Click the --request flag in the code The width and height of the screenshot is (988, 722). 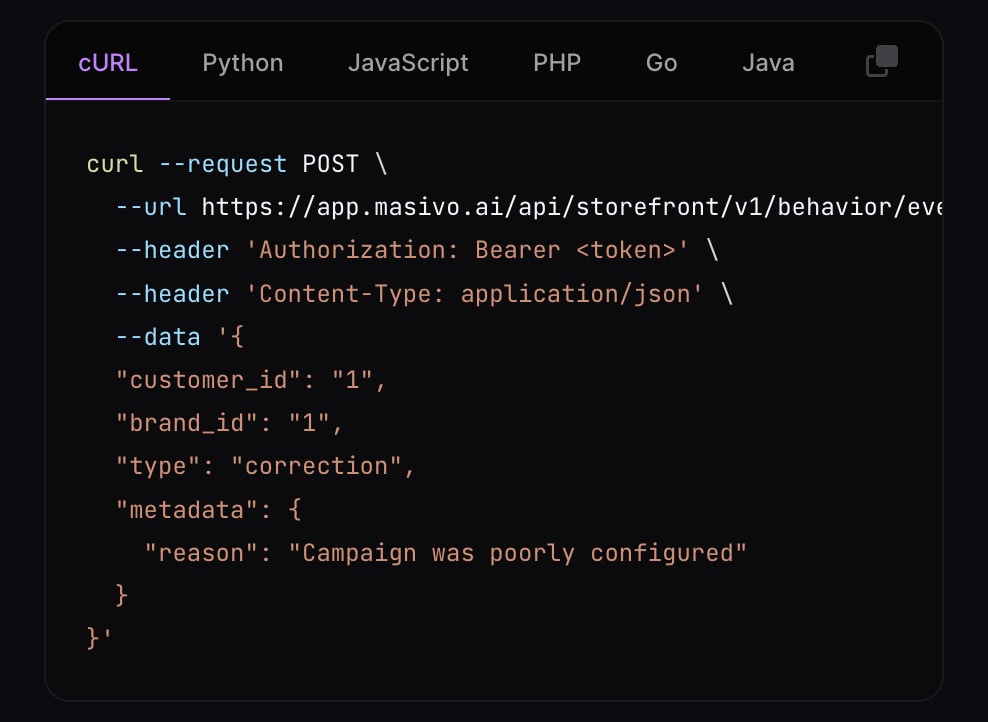pos(223,164)
